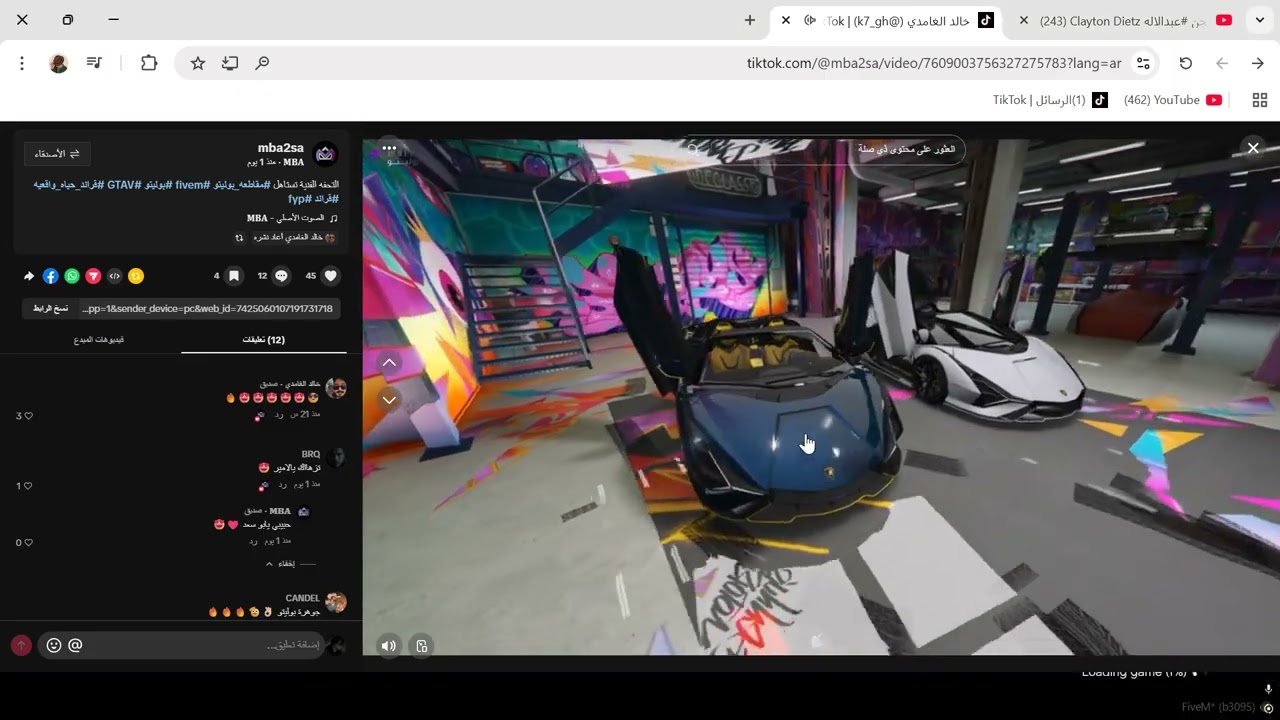
Task: Get the embed code via the code icon
Action: point(115,276)
